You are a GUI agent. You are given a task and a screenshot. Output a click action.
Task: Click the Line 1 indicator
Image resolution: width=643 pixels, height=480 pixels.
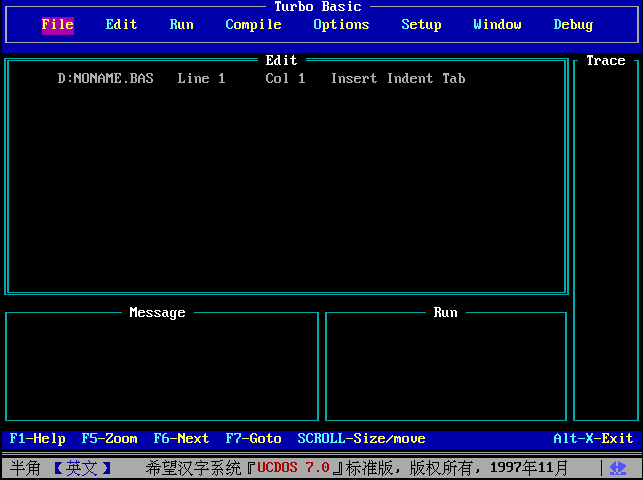click(201, 78)
